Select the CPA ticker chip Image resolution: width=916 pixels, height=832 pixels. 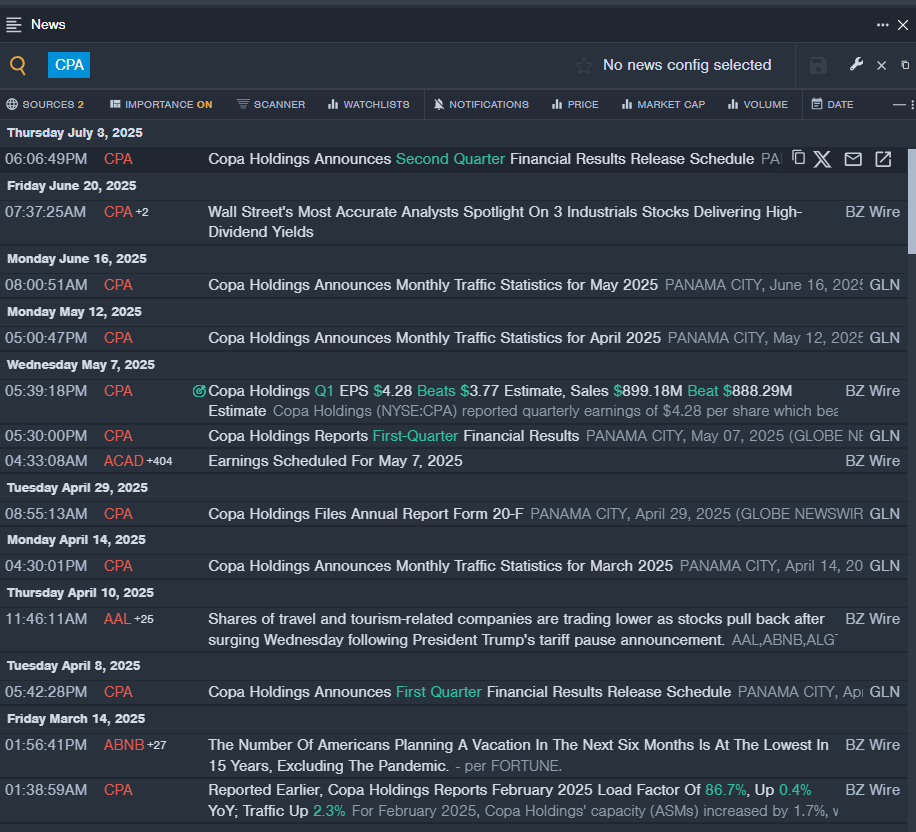point(69,65)
